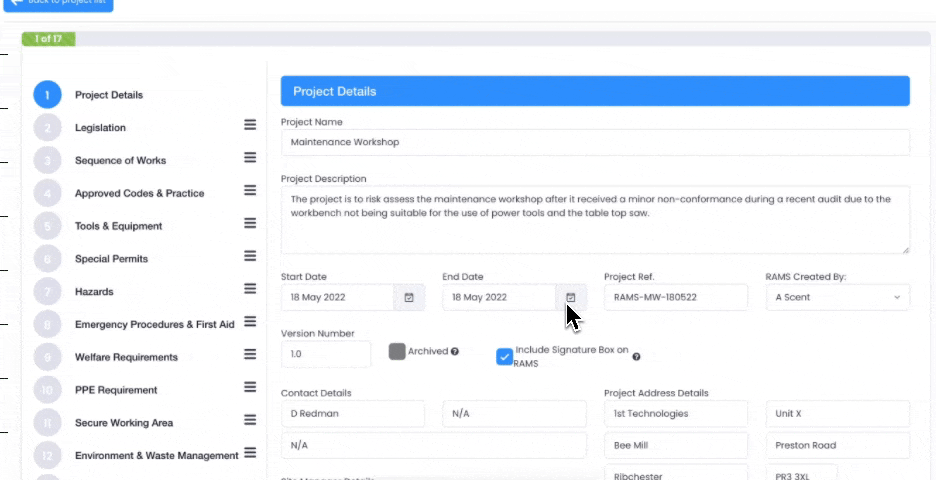Click the Secure Working Area drag handle

[250, 420]
